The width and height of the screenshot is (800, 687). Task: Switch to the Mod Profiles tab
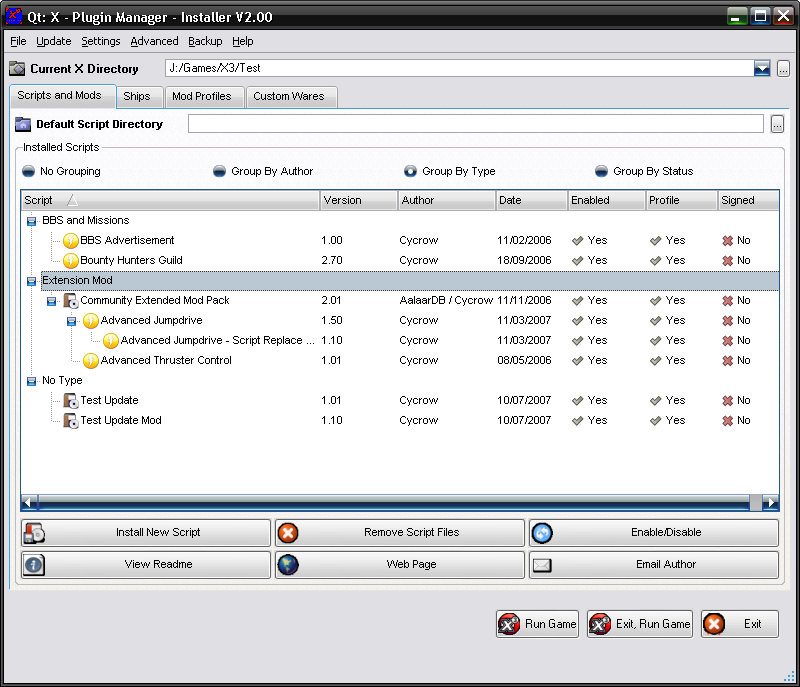[x=201, y=96]
